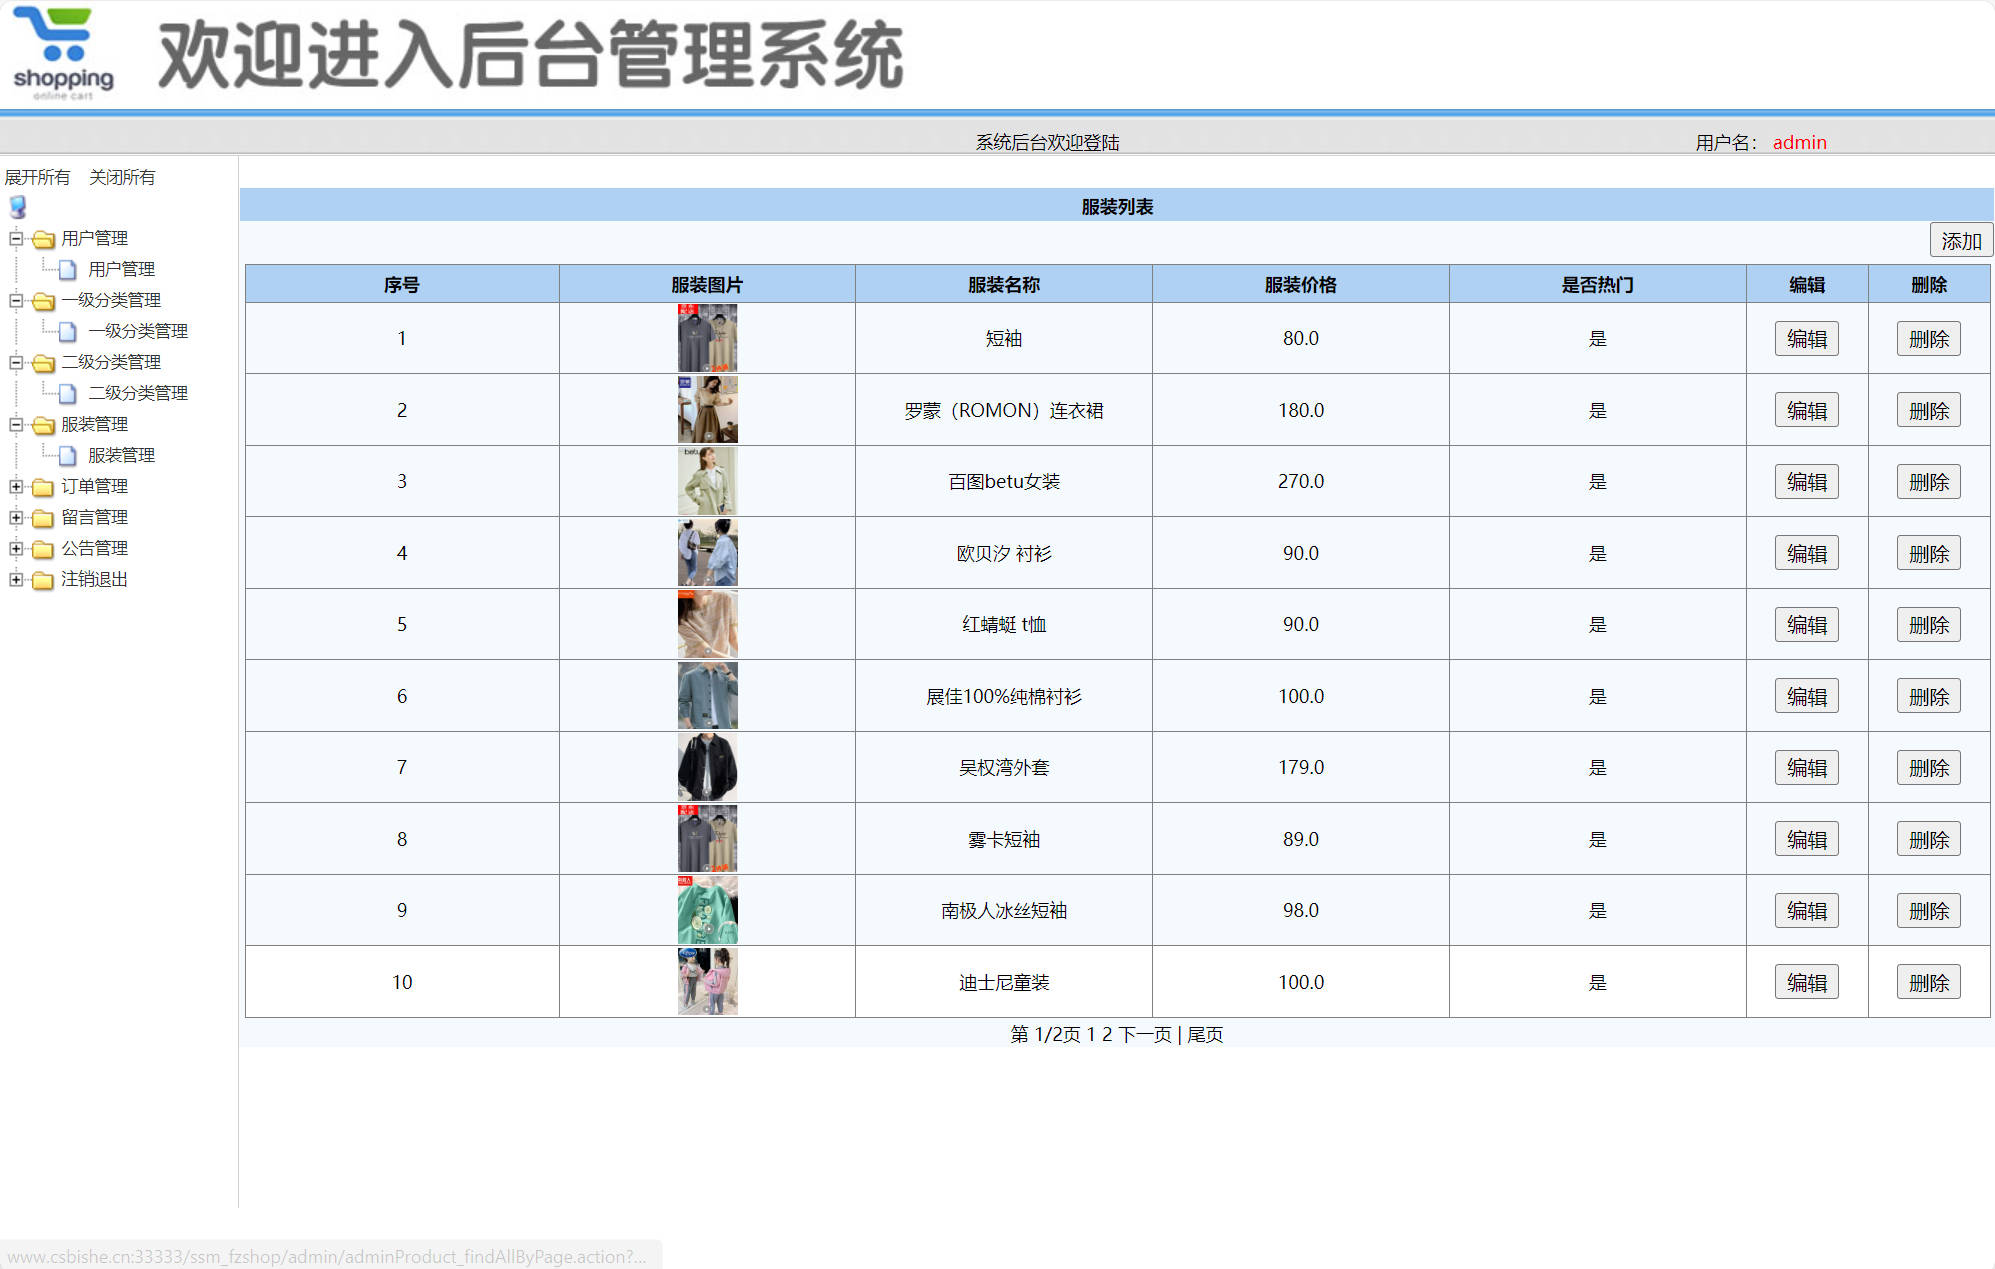The width and height of the screenshot is (1995, 1269).
Task: Click the document icon beside 服装管理 child node
Action: pos(65,455)
